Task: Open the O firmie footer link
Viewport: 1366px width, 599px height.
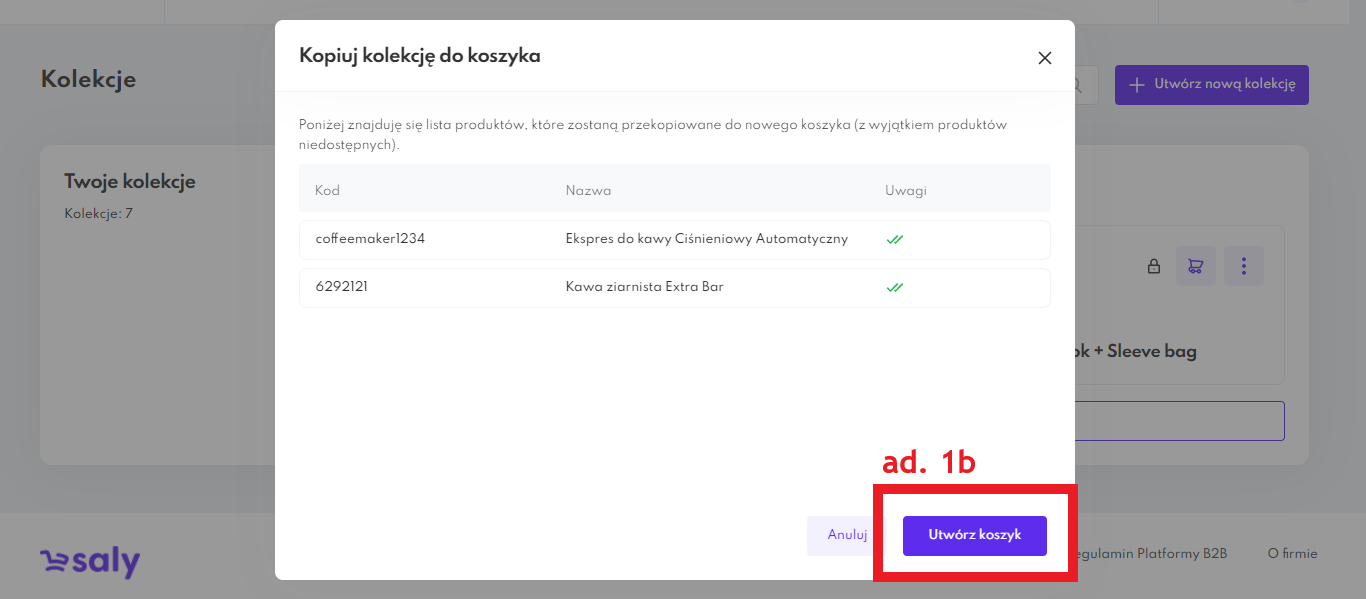Action: pyautogui.click(x=1292, y=553)
